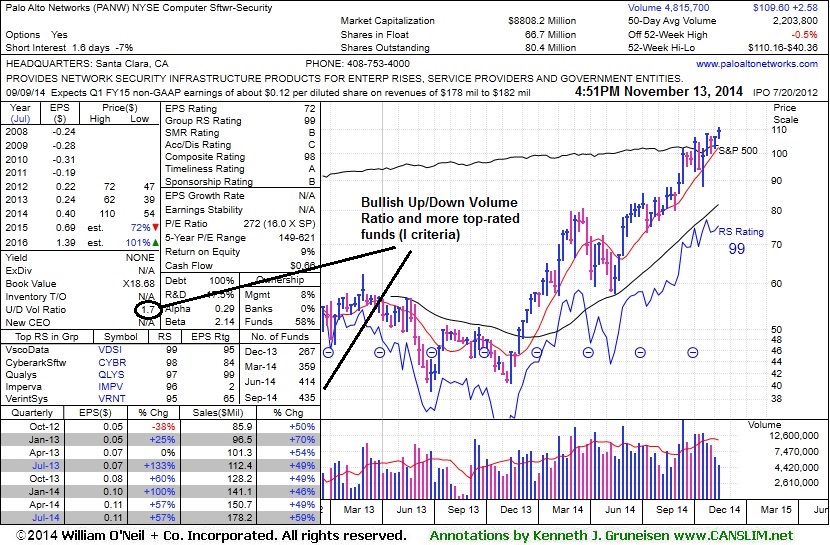
Task: Click the Funds 58% ownership entry
Action: click(280, 322)
